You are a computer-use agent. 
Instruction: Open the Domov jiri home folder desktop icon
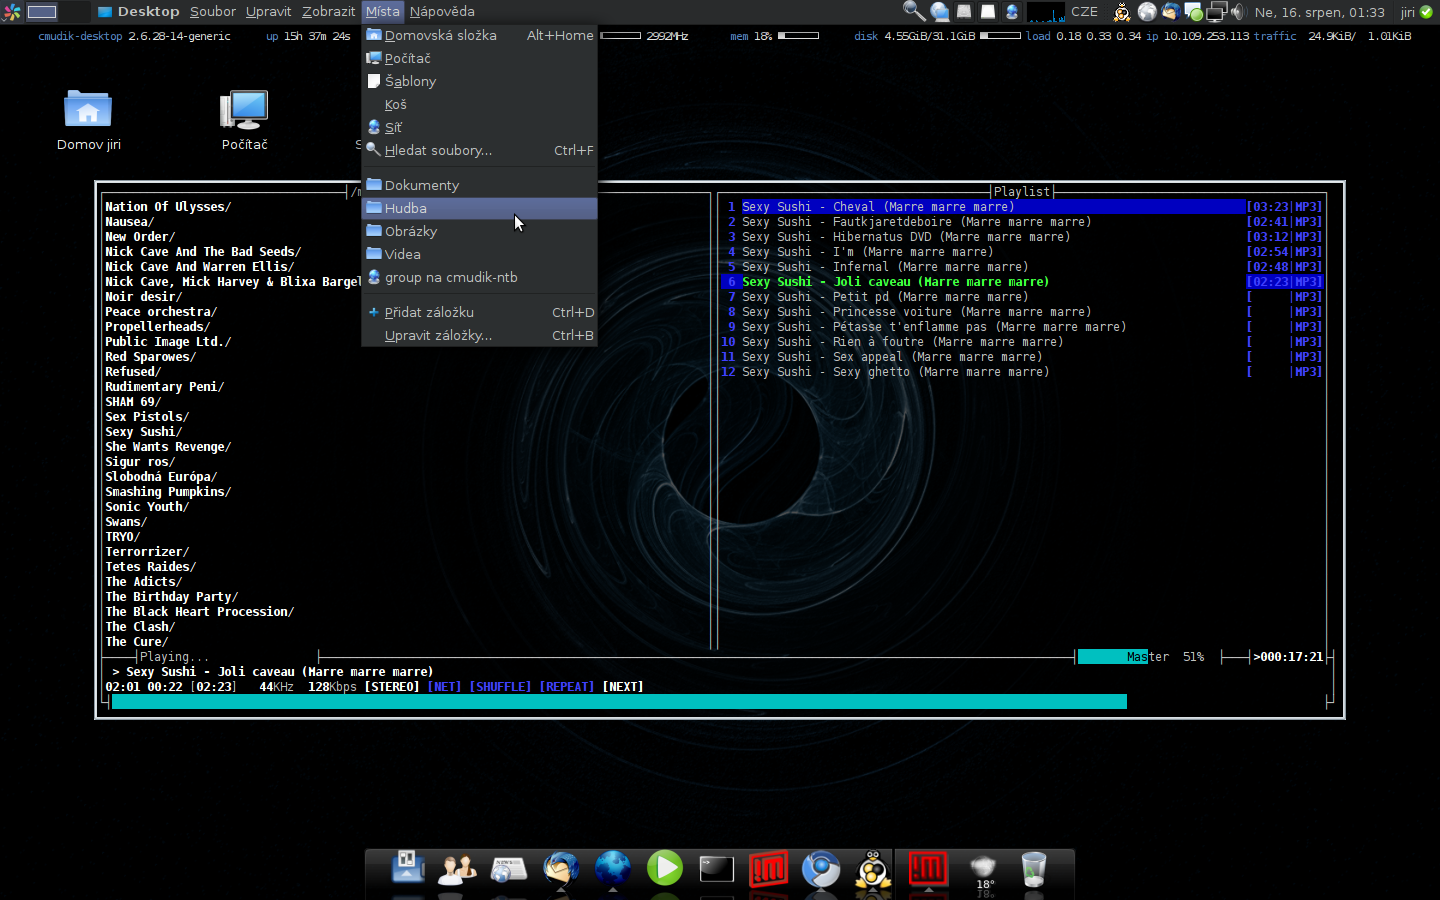[88, 120]
